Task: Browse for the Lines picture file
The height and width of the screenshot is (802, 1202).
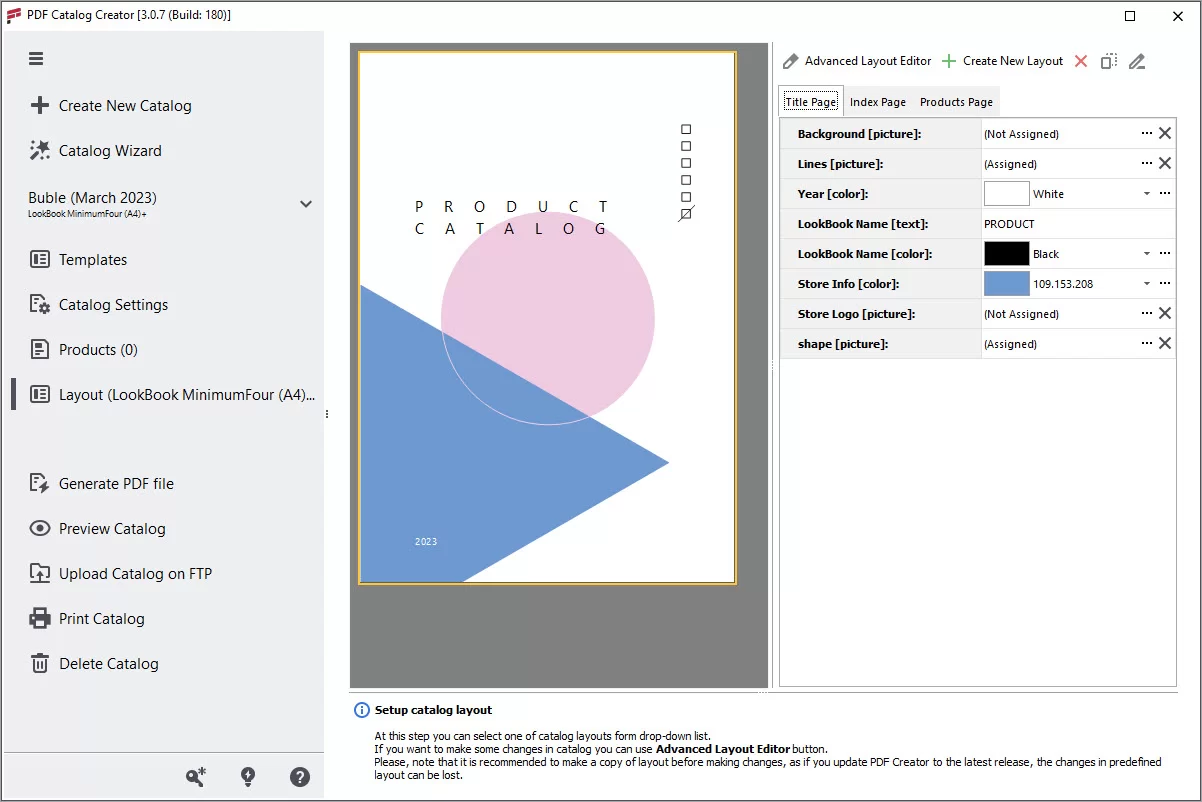Action: (x=1147, y=164)
